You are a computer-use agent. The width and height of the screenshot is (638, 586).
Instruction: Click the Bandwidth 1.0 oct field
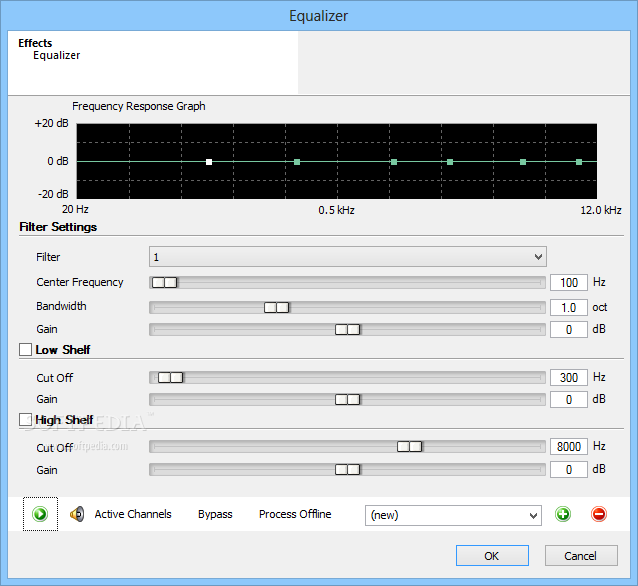point(569,307)
